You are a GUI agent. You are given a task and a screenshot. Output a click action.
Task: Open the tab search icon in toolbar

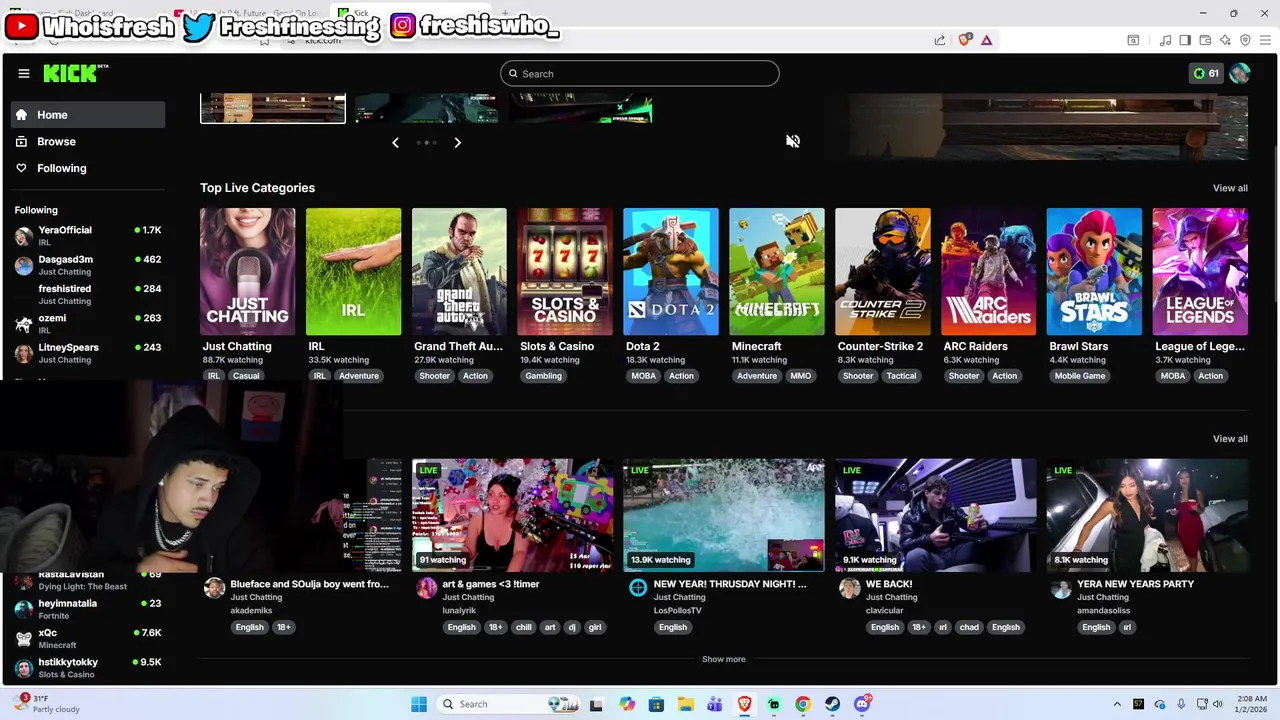tap(1133, 40)
